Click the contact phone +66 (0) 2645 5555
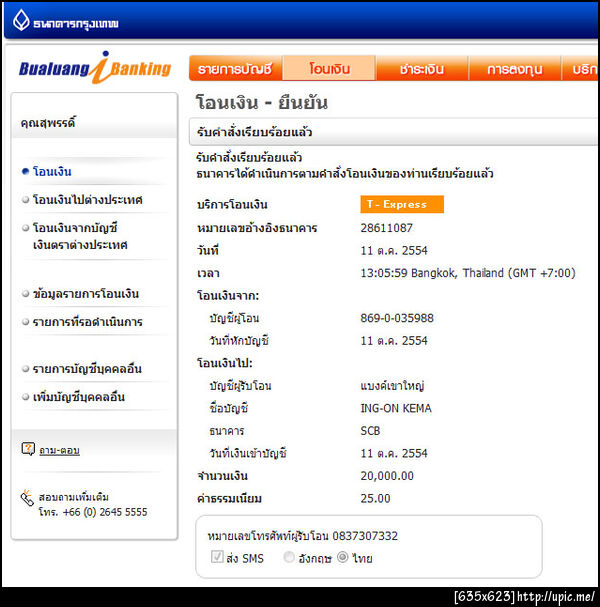This screenshot has width=600, height=607. point(105,512)
